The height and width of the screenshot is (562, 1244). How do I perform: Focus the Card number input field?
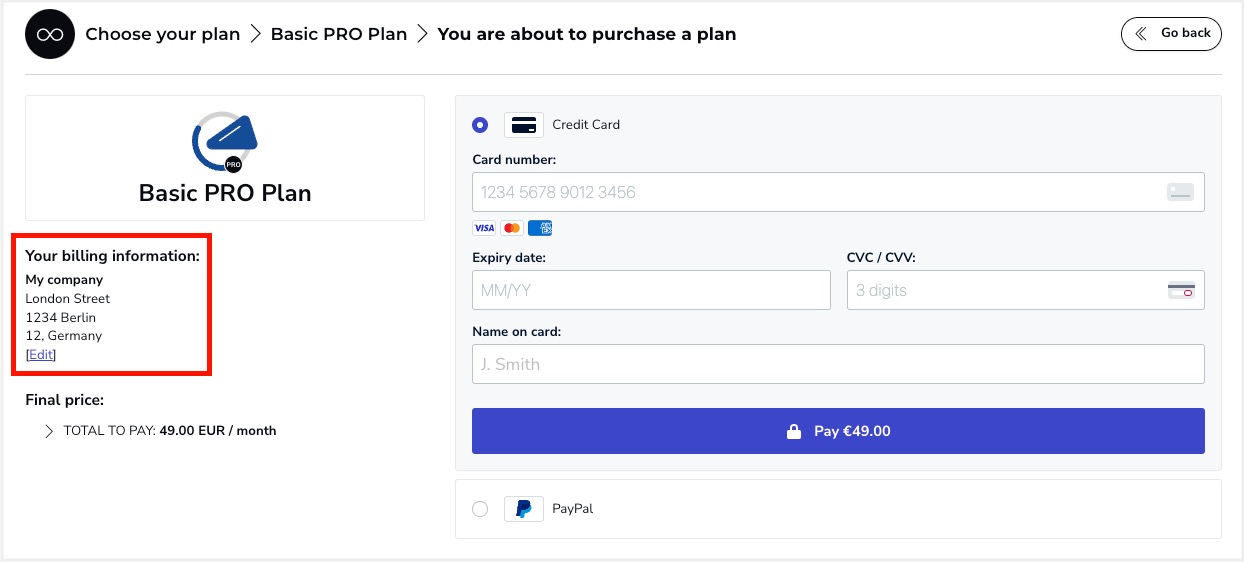tap(838, 192)
